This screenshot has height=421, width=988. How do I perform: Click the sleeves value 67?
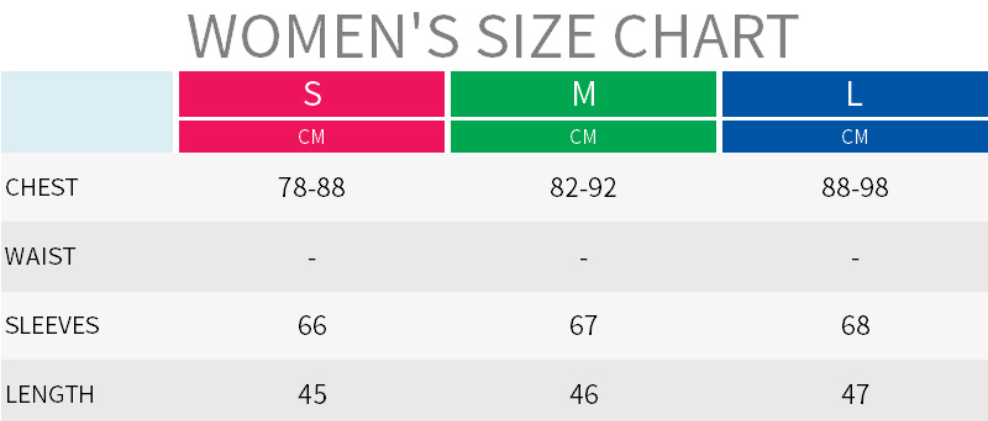point(584,325)
